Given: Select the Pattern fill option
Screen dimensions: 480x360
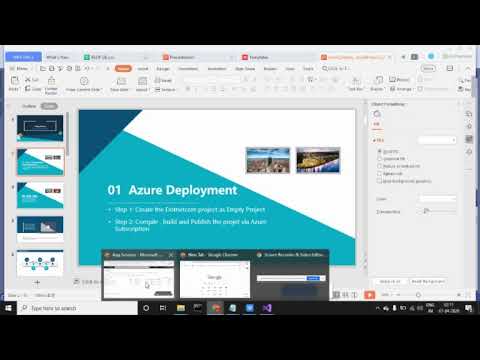Looking at the screenshot, I should click(x=379, y=173).
